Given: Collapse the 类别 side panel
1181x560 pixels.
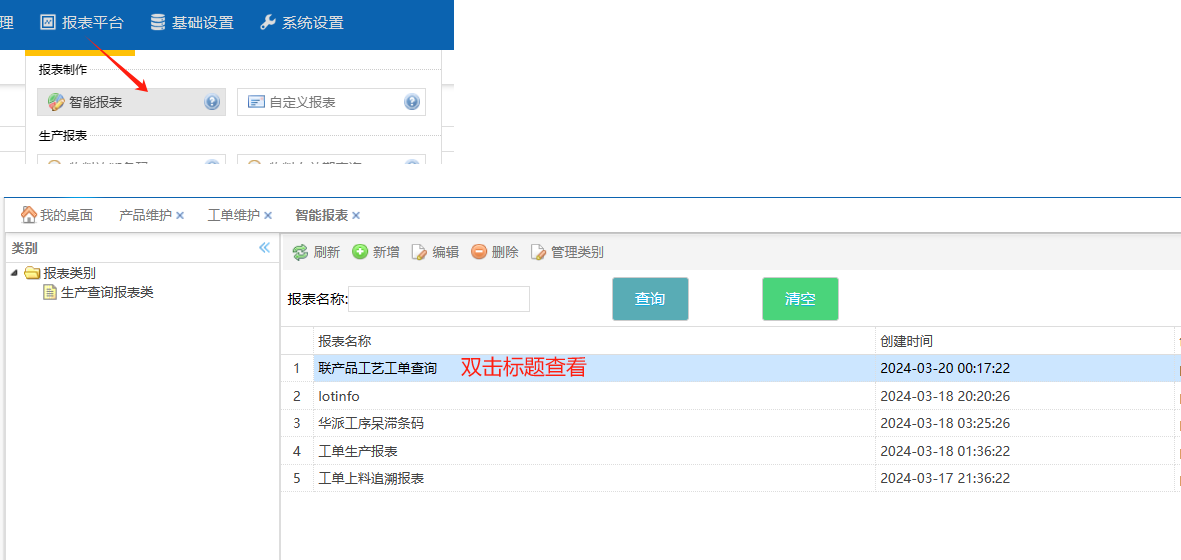Looking at the screenshot, I should [264, 248].
